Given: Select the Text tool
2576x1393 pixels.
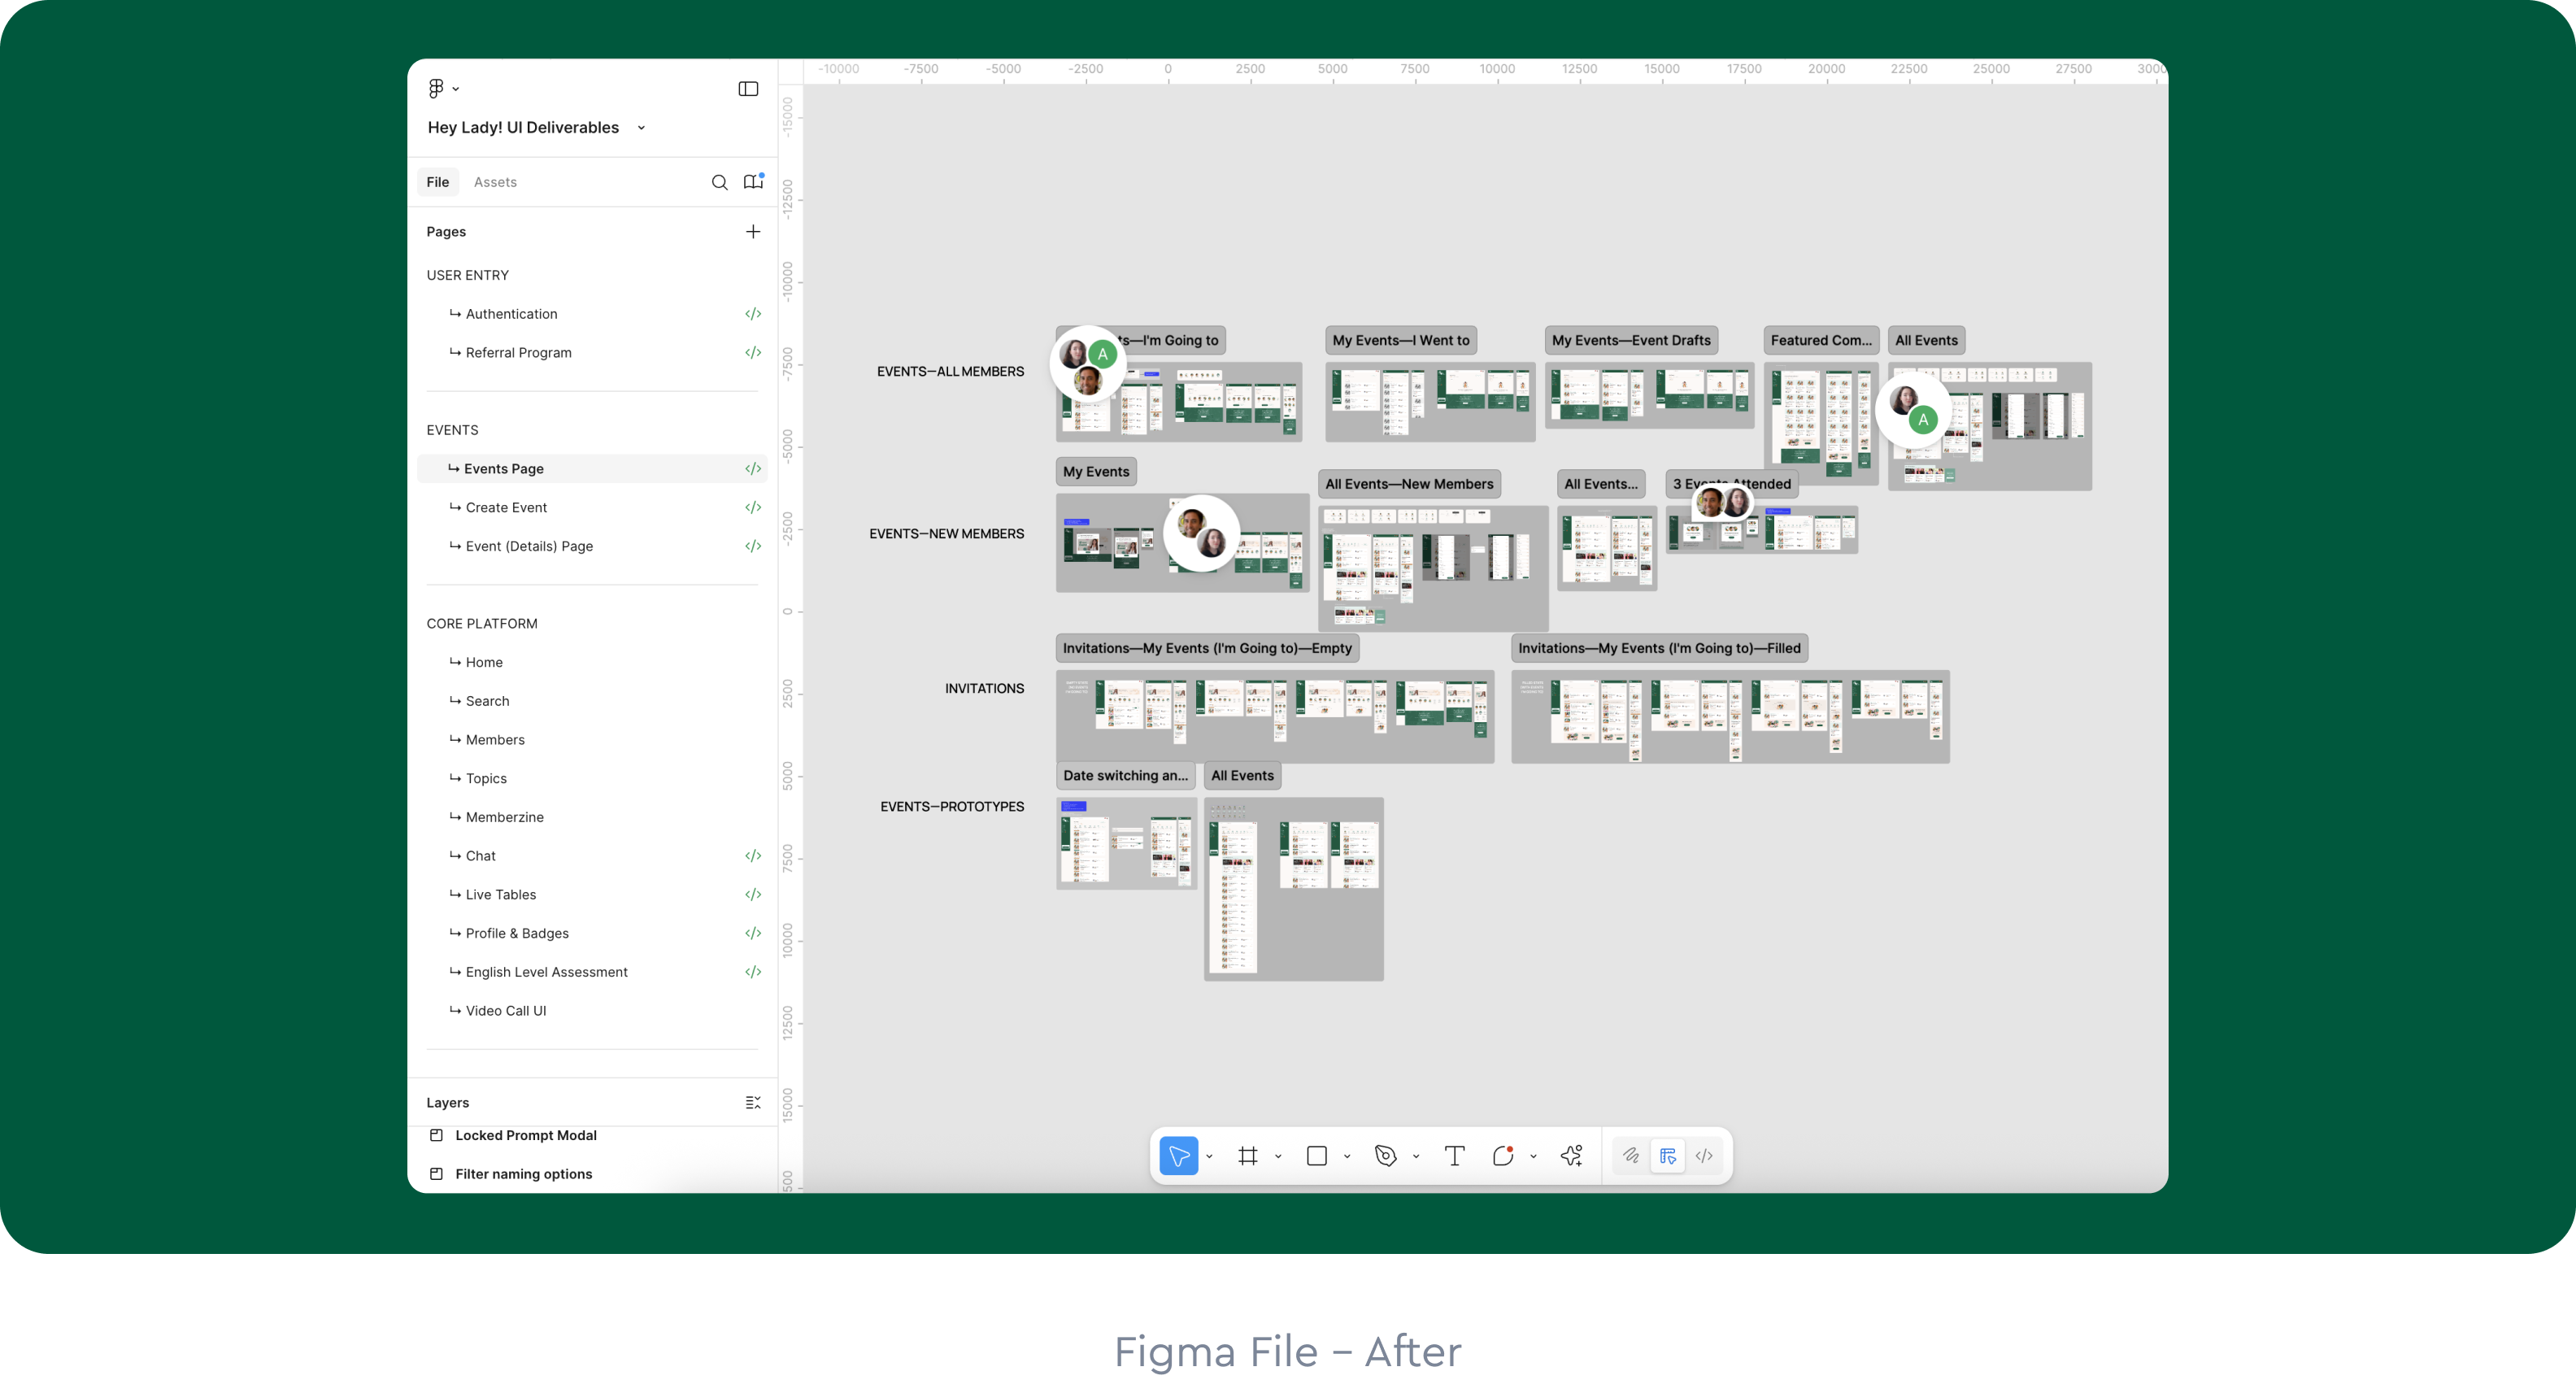Looking at the screenshot, I should pos(1454,1156).
